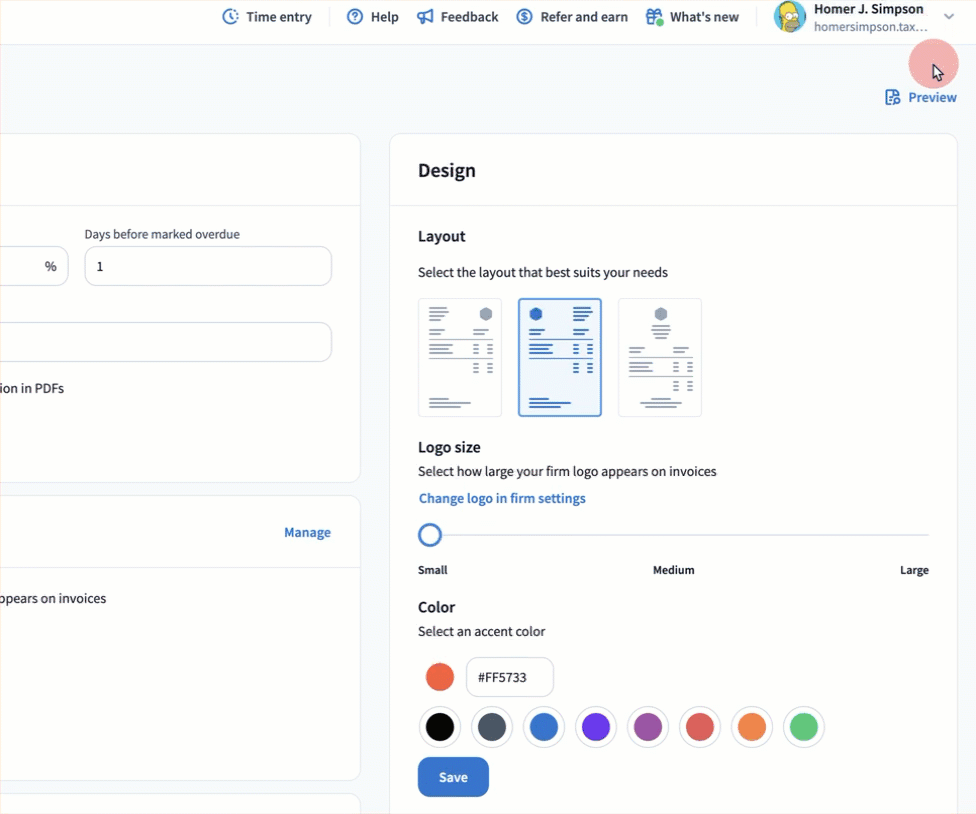Choose the highlighted blue invoice layout
This screenshot has height=814, width=976.
pyautogui.click(x=560, y=357)
